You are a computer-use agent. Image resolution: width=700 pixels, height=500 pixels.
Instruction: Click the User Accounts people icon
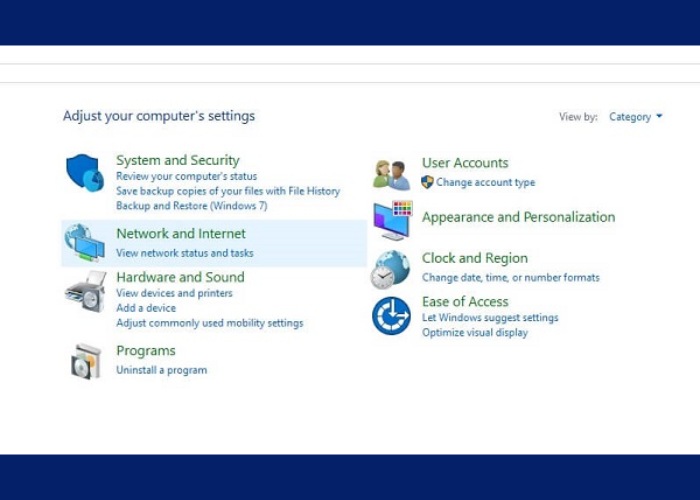pyautogui.click(x=391, y=174)
